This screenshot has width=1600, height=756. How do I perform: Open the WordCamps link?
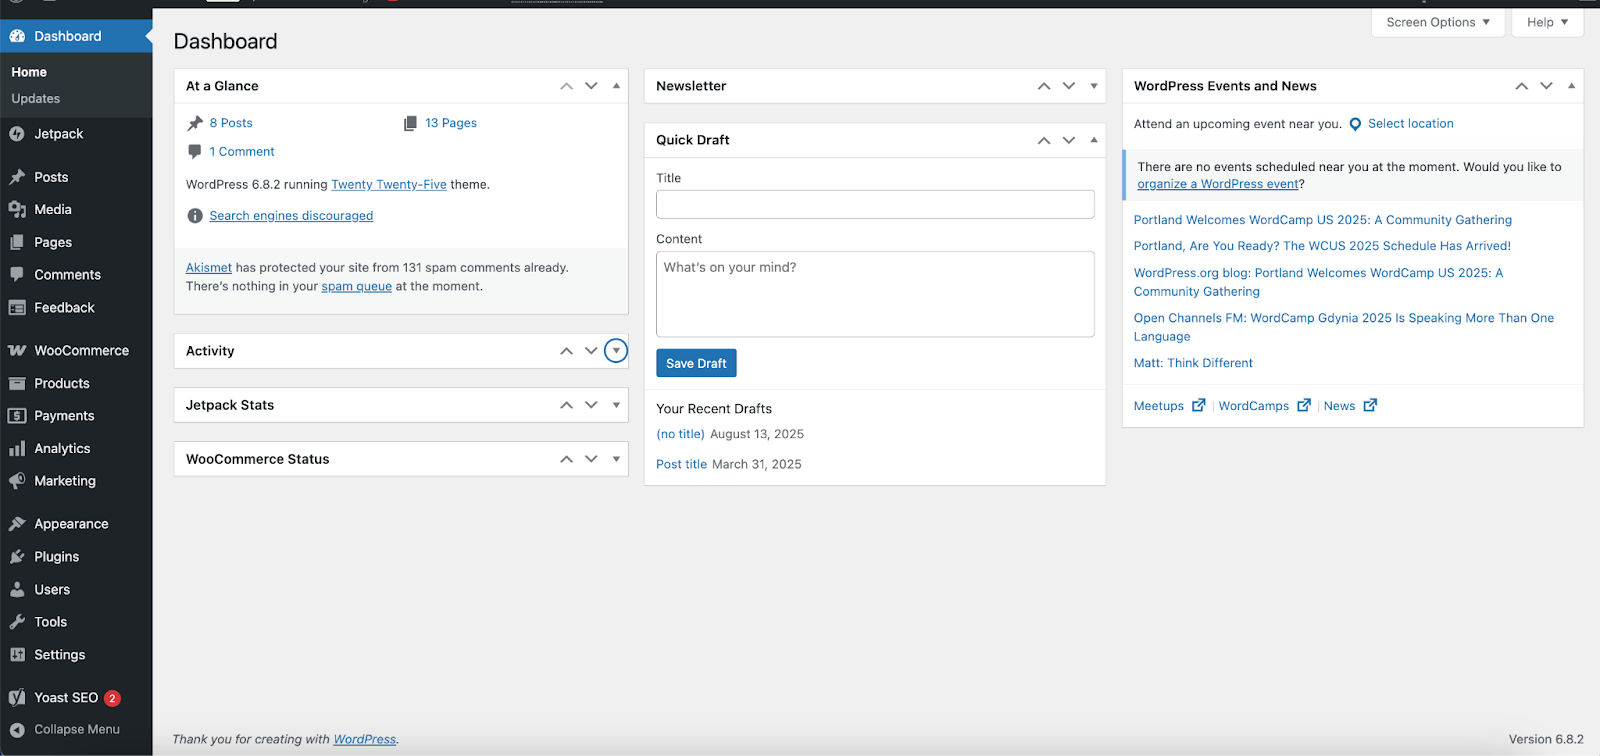click(x=1264, y=406)
